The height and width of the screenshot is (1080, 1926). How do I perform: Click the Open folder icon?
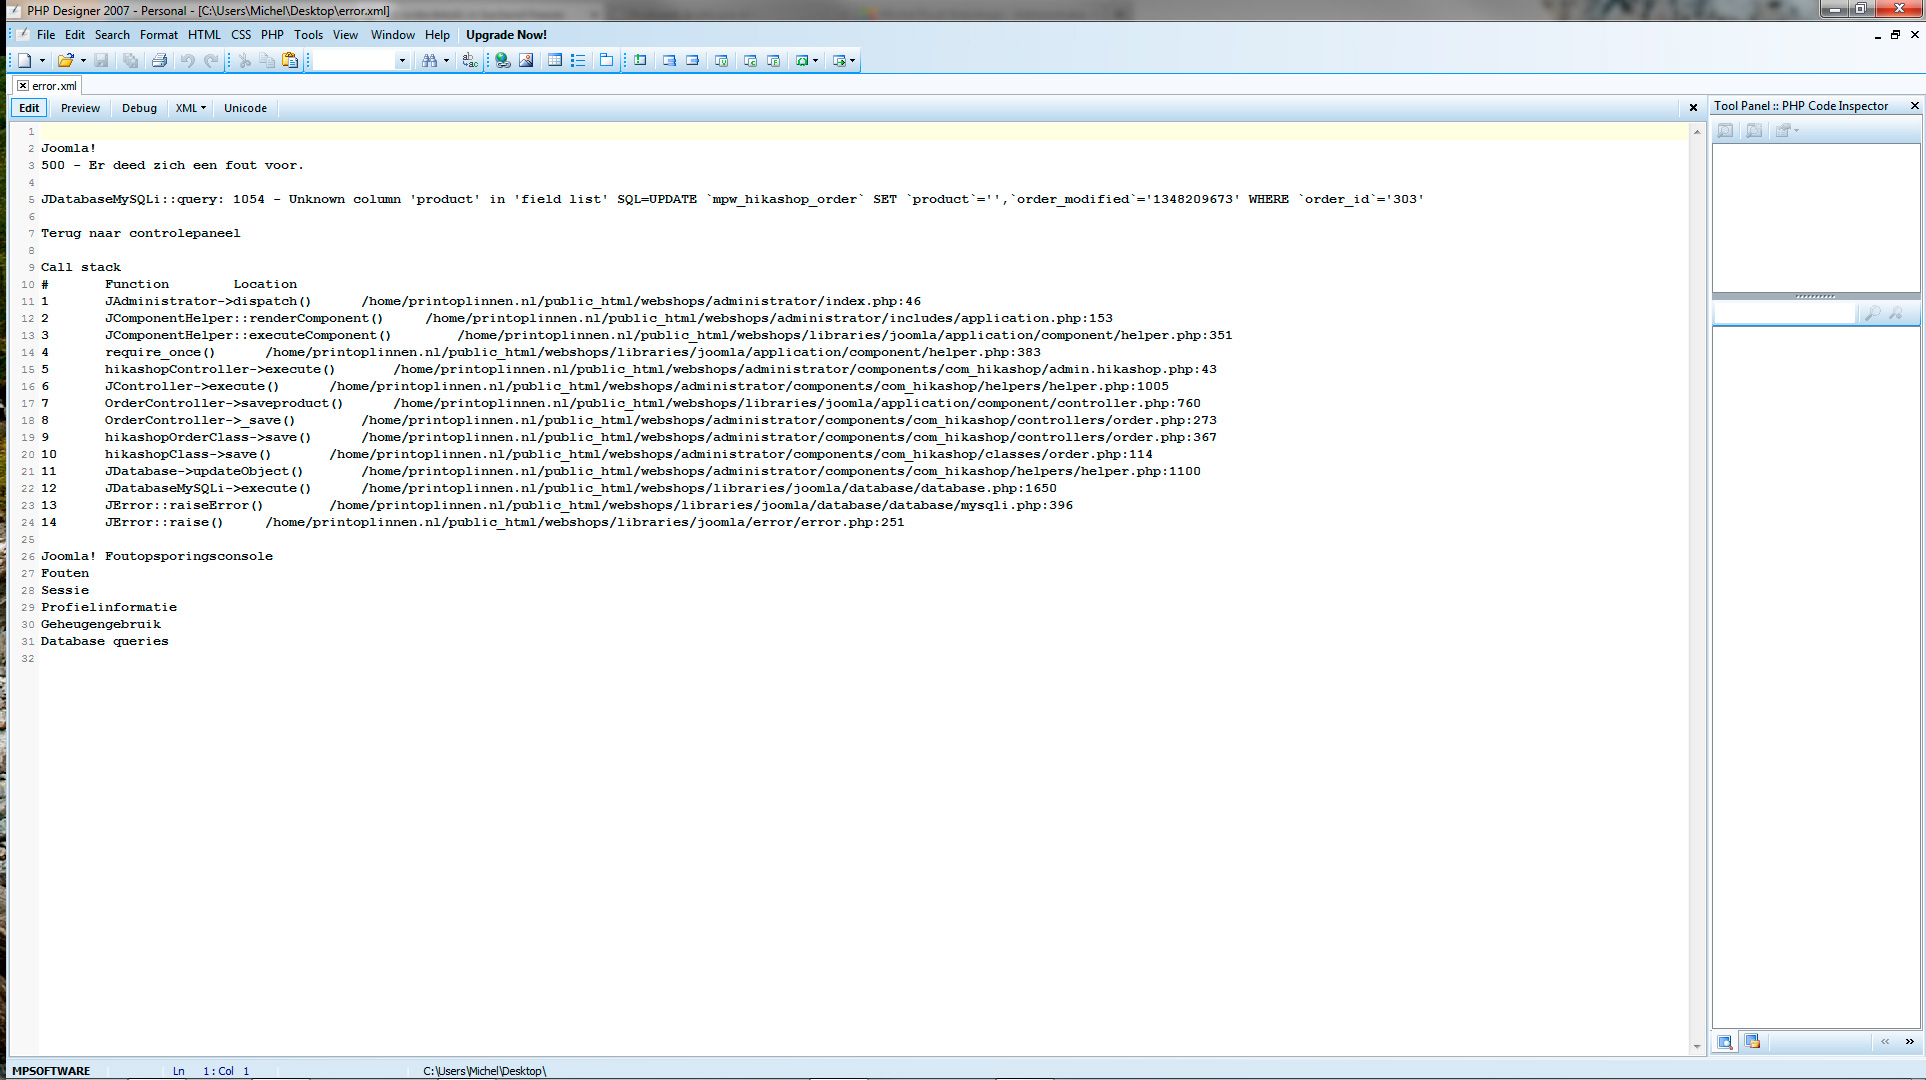[x=65, y=61]
